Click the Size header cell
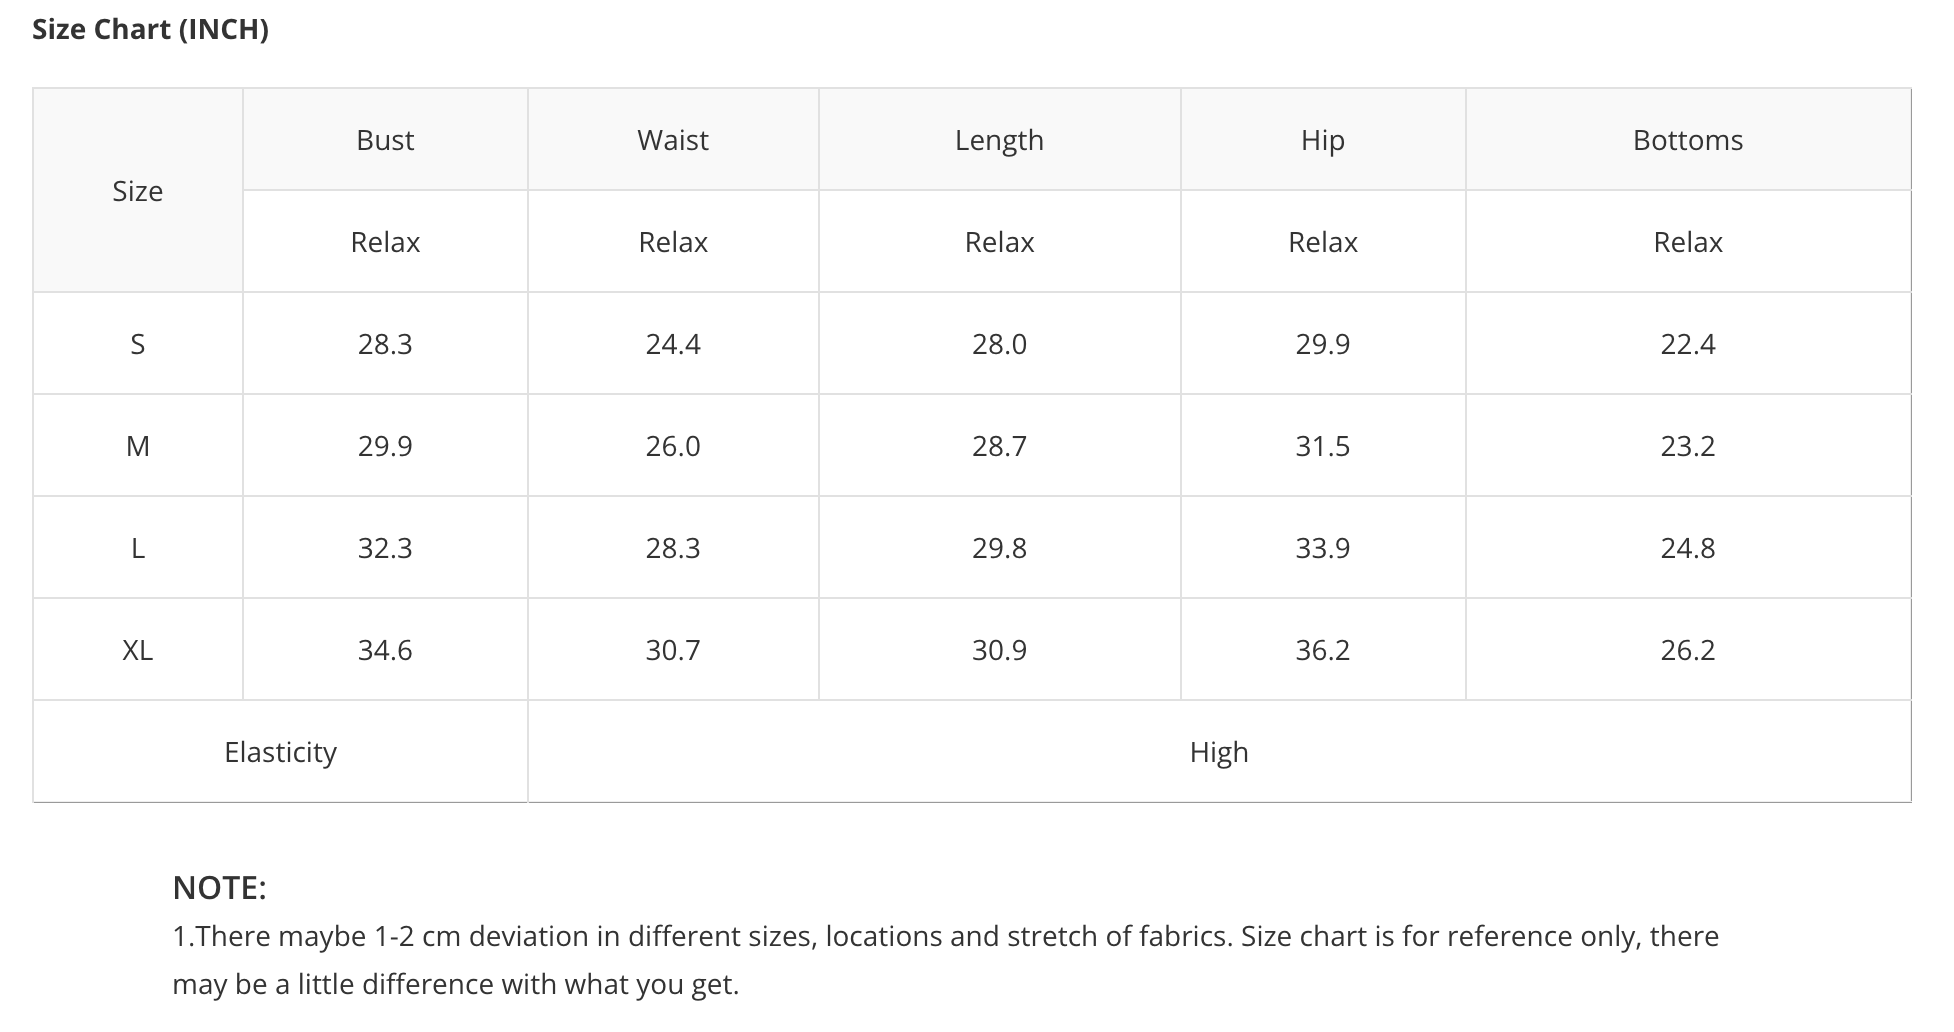Image resolution: width=1954 pixels, height=1032 pixels. pos(138,191)
